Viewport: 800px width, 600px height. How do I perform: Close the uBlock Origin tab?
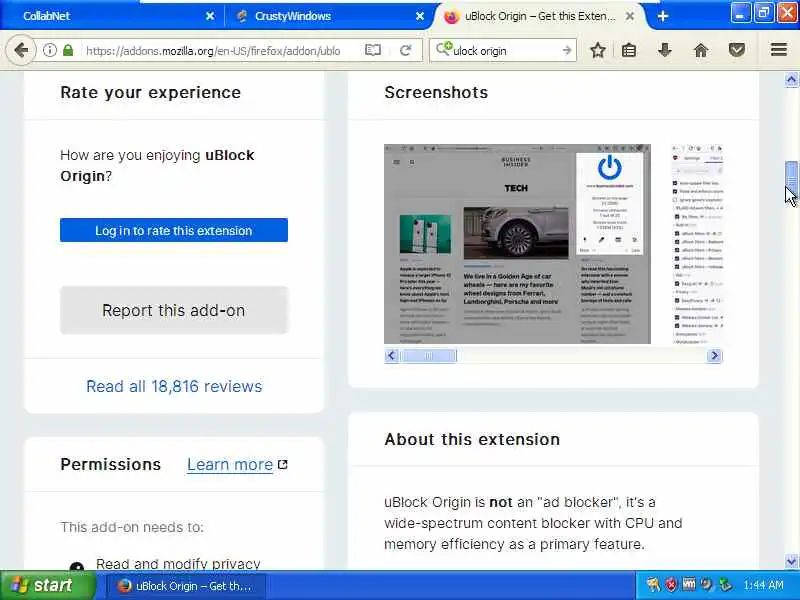coord(630,16)
